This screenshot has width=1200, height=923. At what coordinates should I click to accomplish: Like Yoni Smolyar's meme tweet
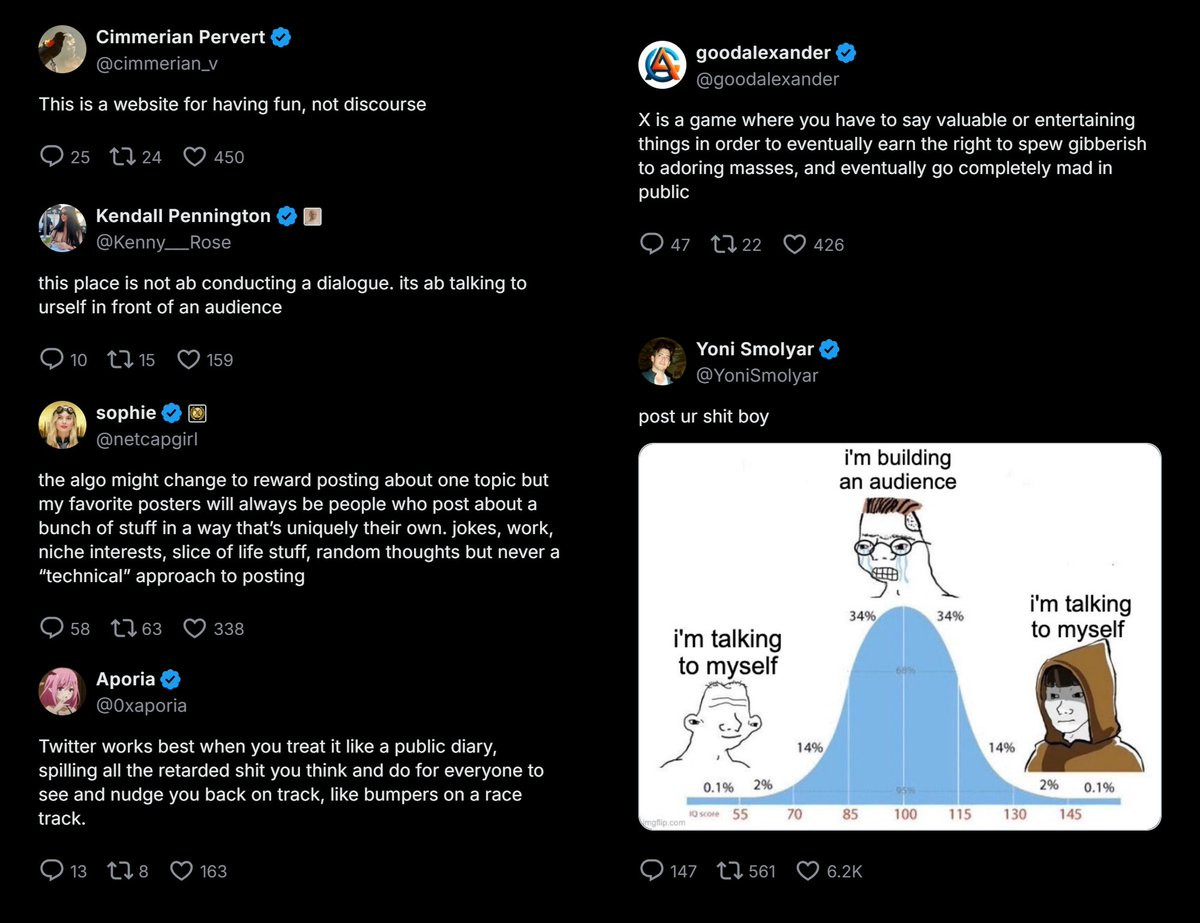pyautogui.click(x=808, y=871)
